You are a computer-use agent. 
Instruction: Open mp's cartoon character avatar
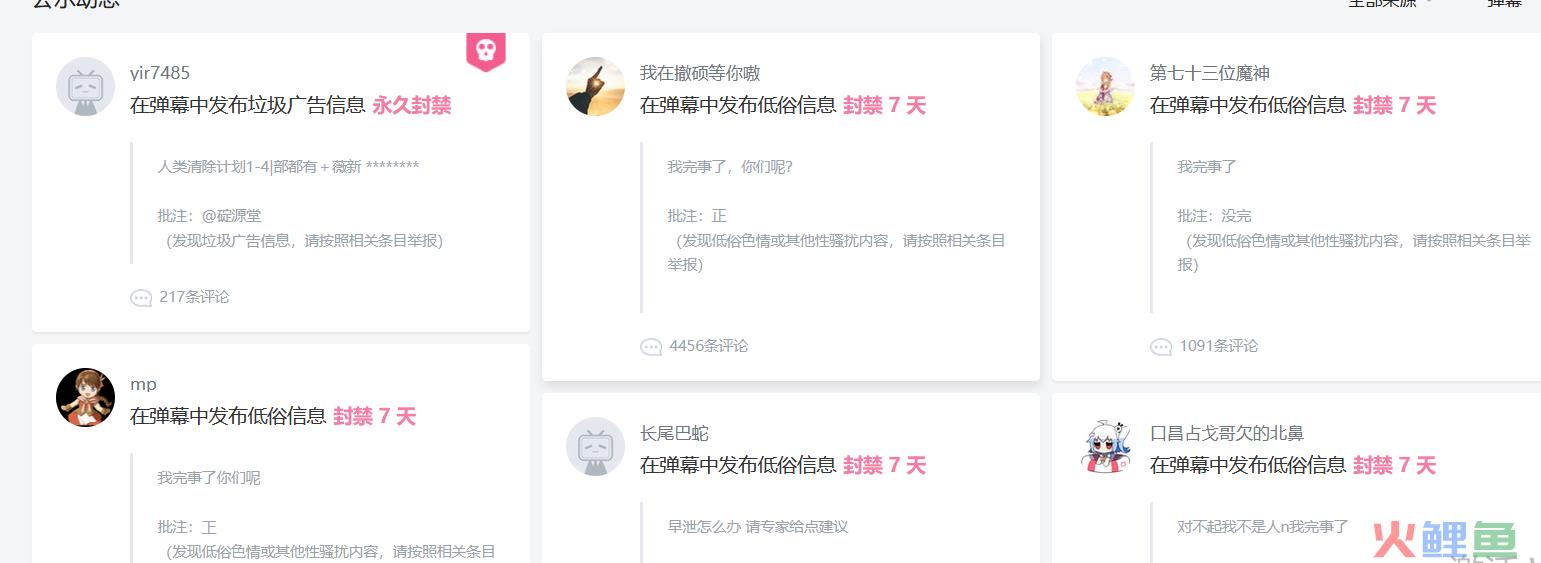[x=85, y=397]
